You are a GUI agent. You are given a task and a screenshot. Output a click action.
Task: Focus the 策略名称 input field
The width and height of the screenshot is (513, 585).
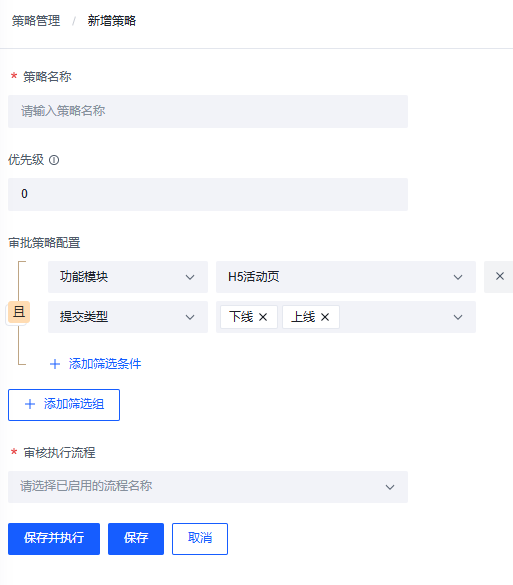pyautogui.click(x=208, y=111)
